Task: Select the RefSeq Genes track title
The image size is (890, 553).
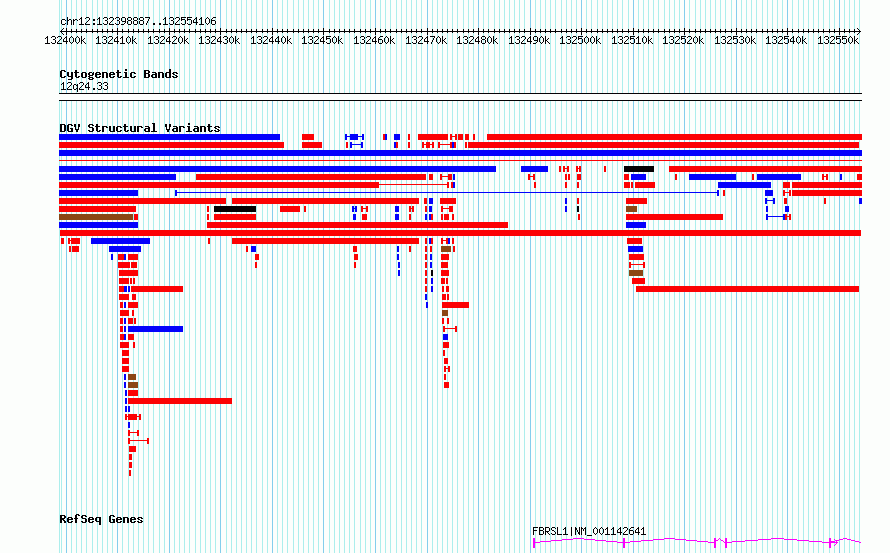Action: pos(101,519)
